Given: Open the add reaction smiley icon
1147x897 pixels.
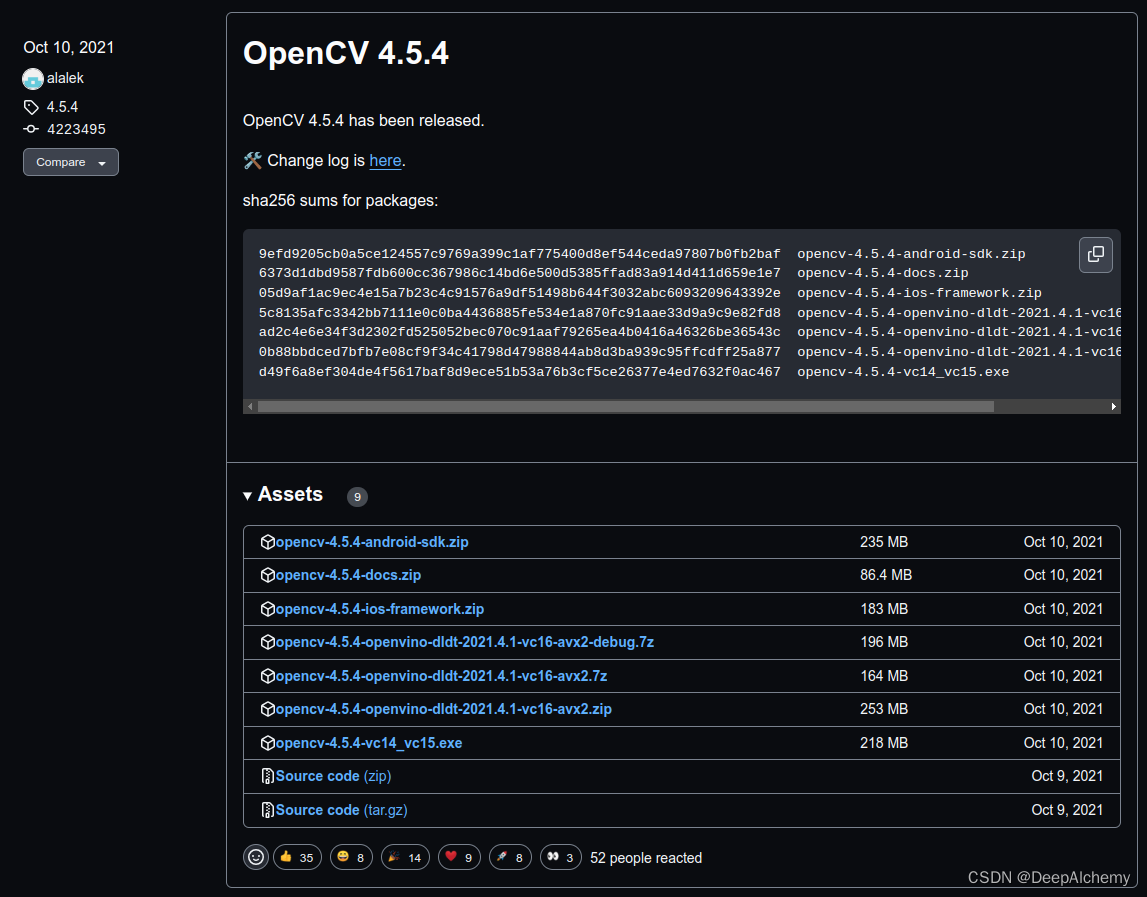Looking at the screenshot, I should click(x=255, y=857).
